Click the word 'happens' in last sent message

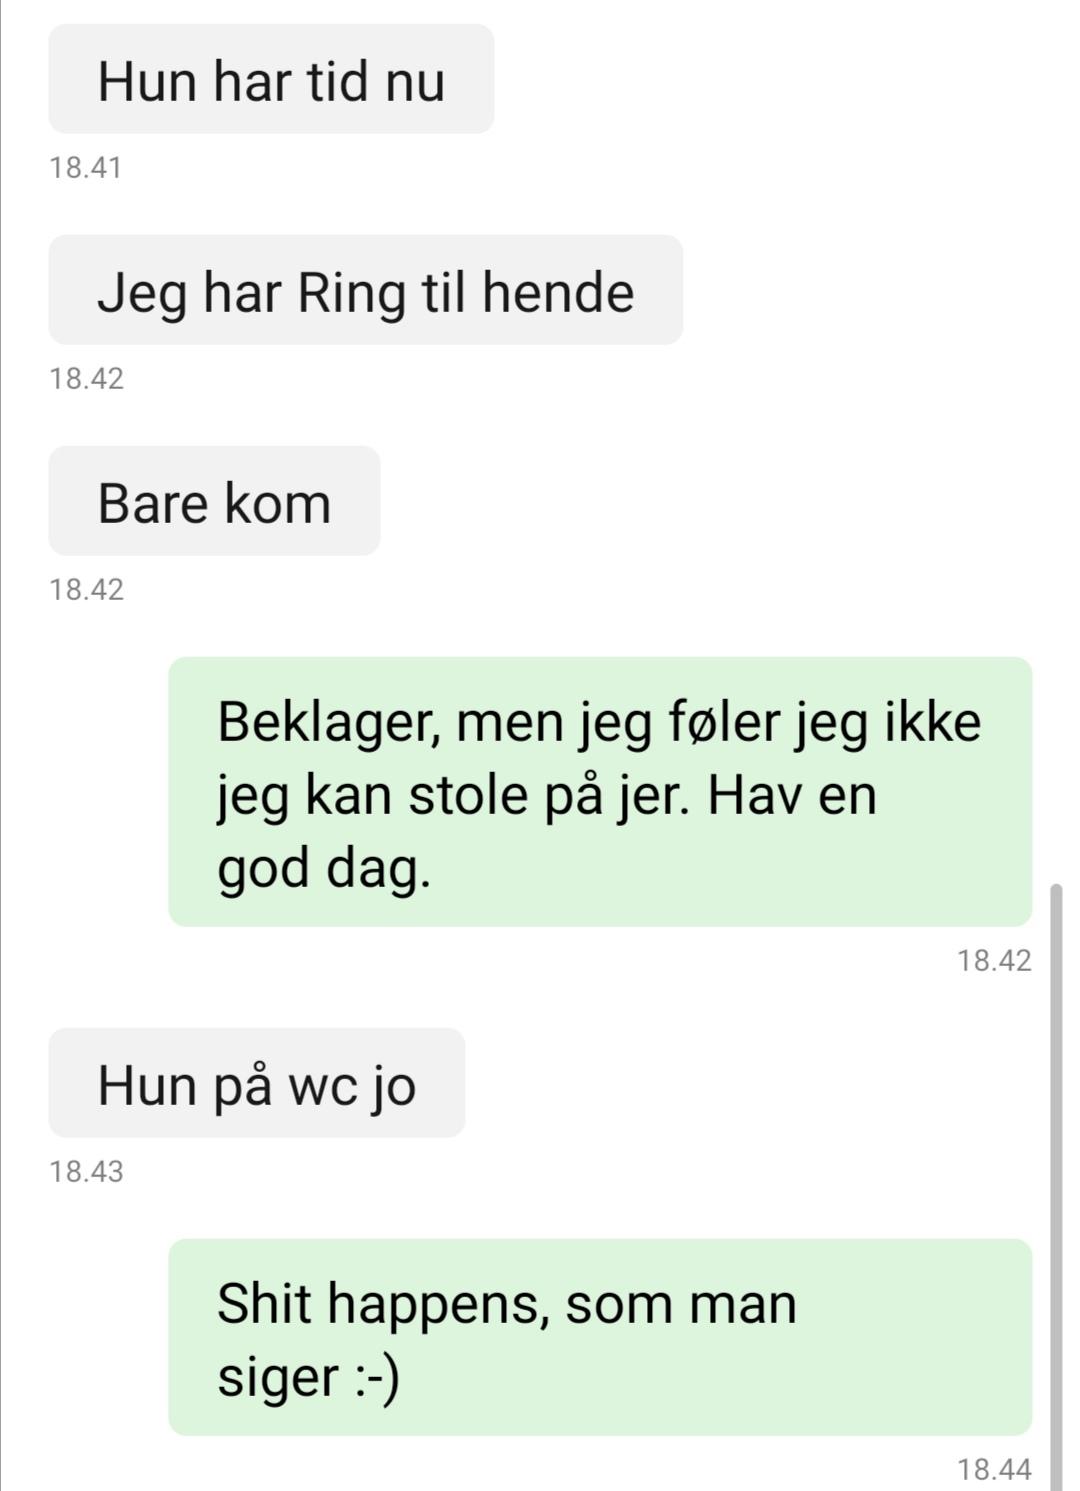pos(438,1307)
